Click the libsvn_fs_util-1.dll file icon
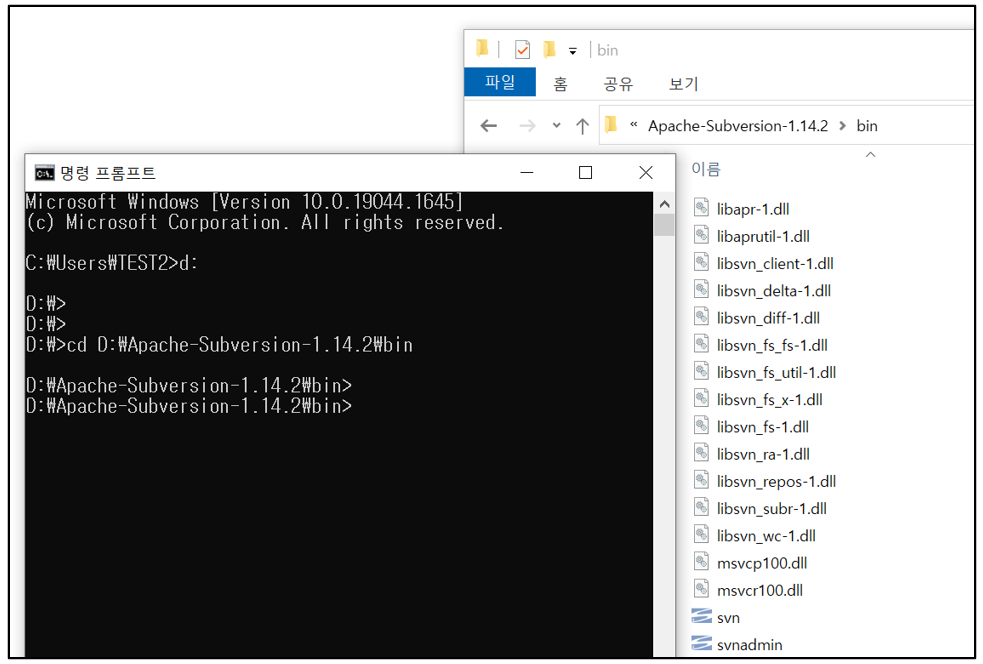The height and width of the screenshot is (664, 983). tap(702, 371)
